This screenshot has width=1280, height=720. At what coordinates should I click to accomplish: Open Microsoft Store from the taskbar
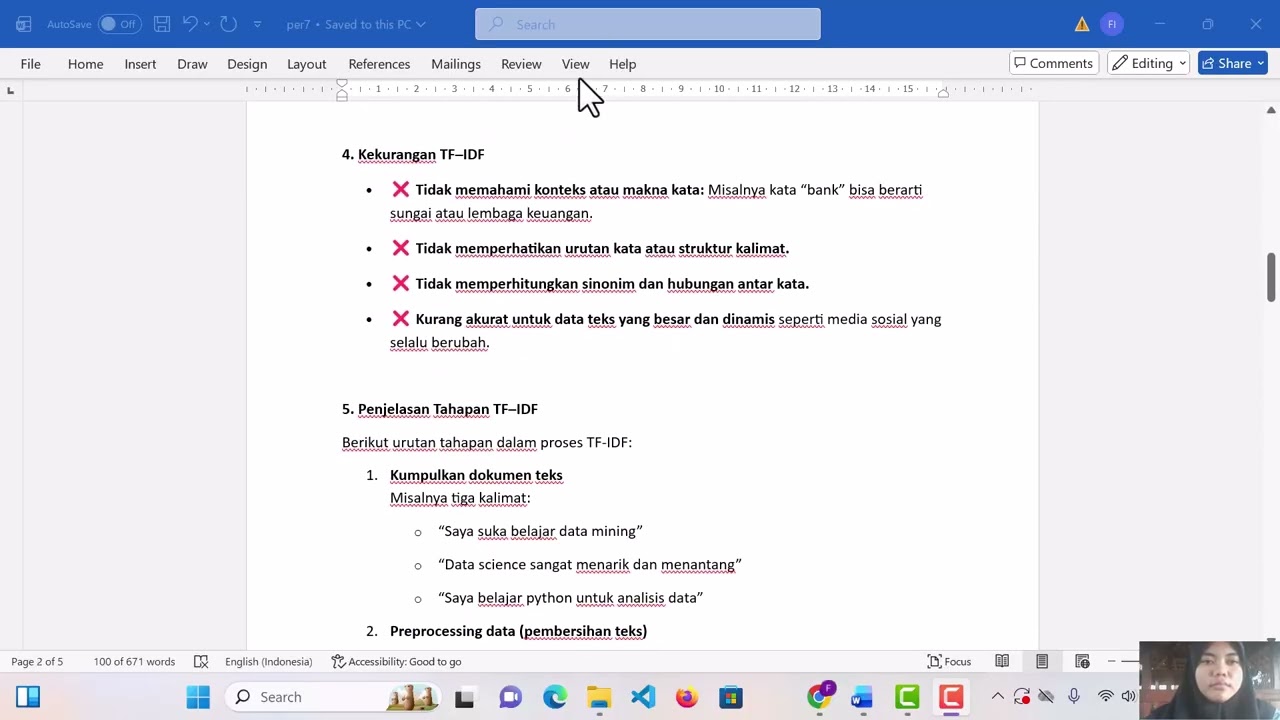click(x=731, y=697)
